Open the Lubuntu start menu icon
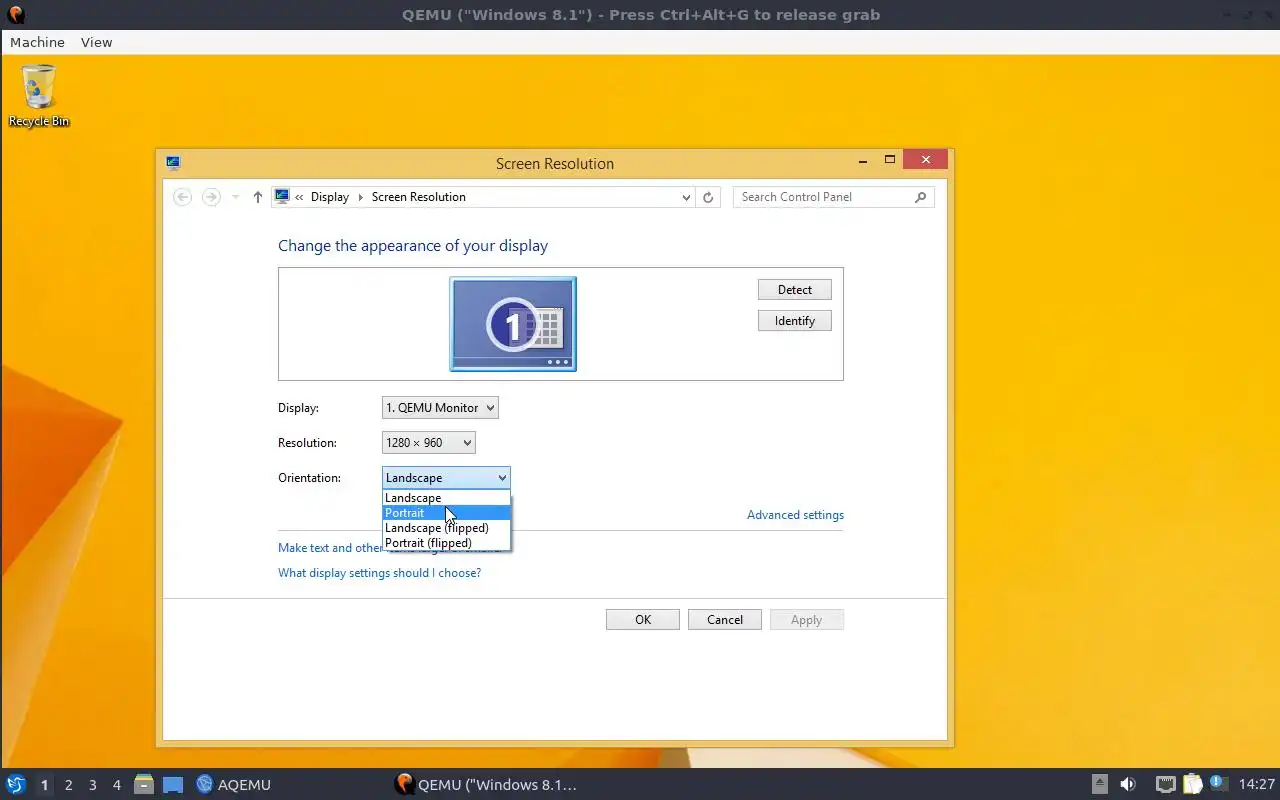Image resolution: width=1280 pixels, height=800 pixels. (16, 784)
